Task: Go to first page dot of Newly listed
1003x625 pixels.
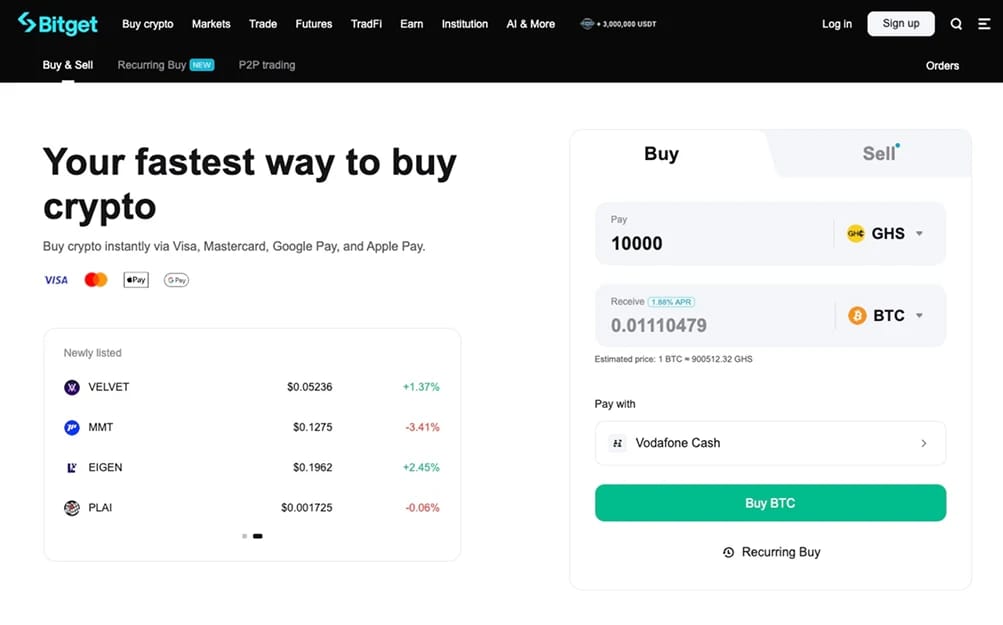Action: [244, 536]
